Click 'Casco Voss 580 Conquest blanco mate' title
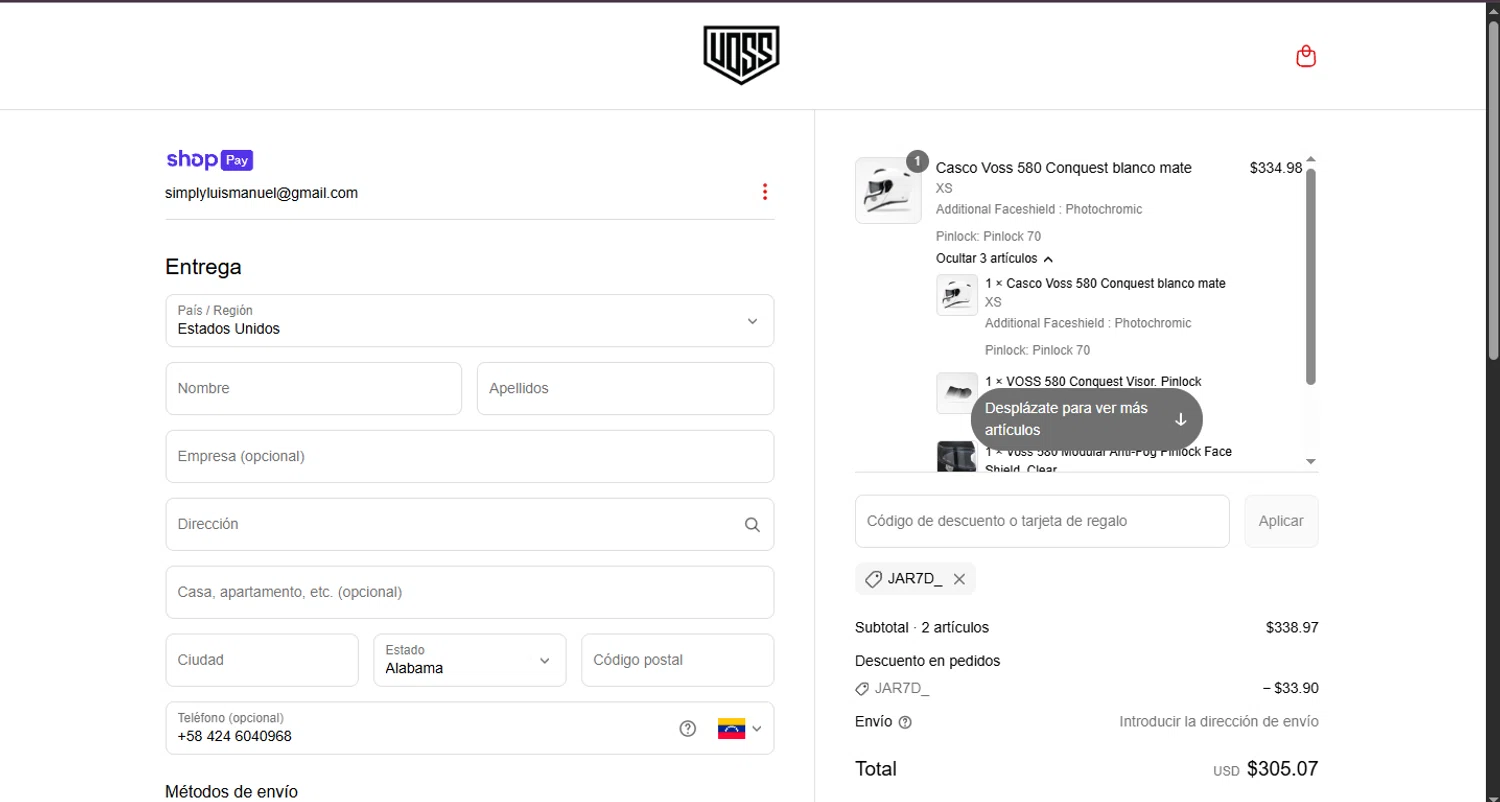 [x=1064, y=168]
